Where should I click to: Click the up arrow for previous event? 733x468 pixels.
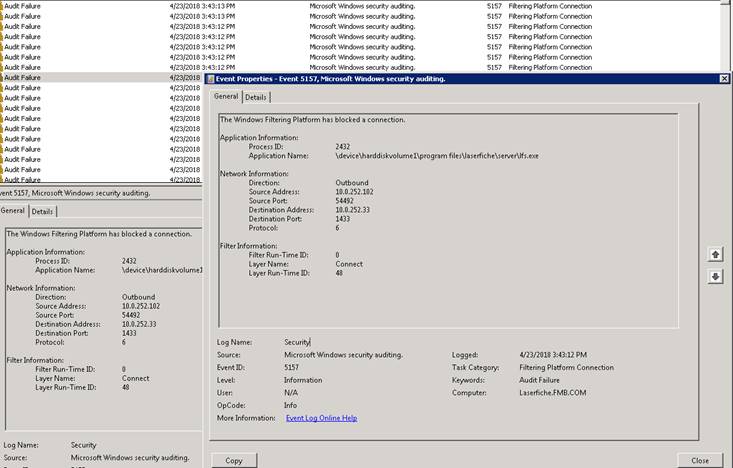pyautogui.click(x=715, y=255)
